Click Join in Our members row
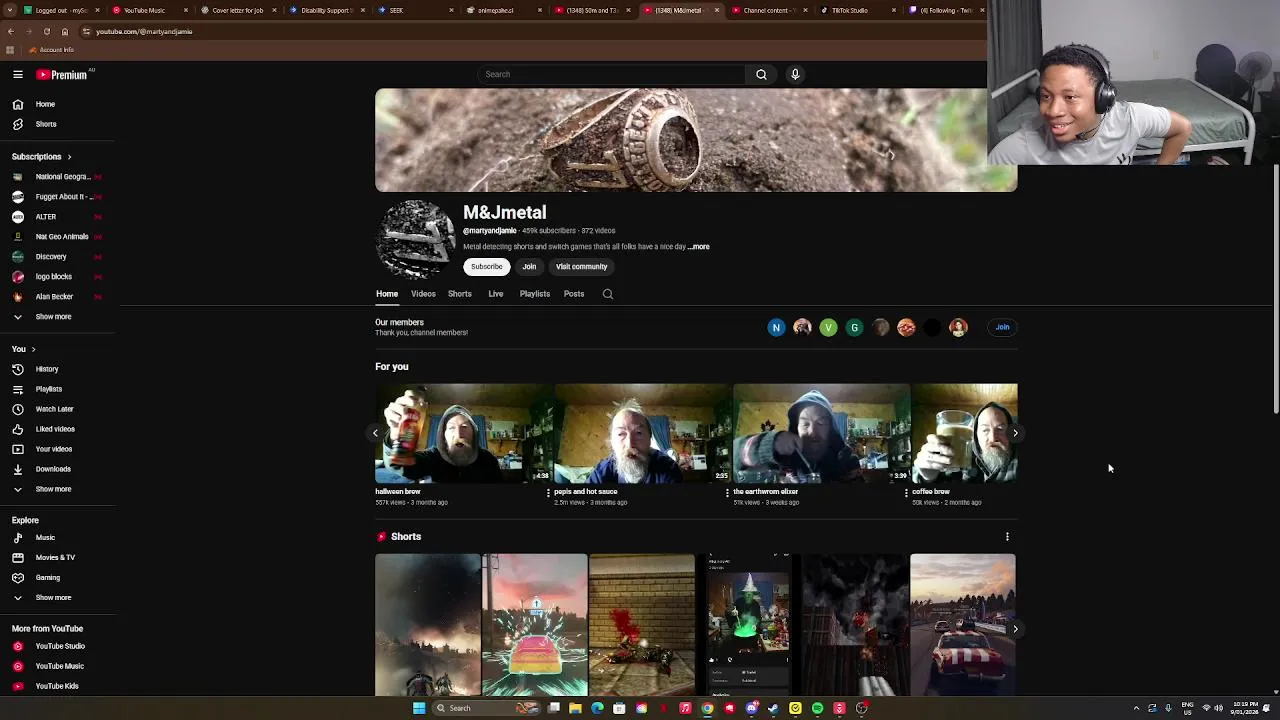The width and height of the screenshot is (1280, 720). [x=1002, y=327]
